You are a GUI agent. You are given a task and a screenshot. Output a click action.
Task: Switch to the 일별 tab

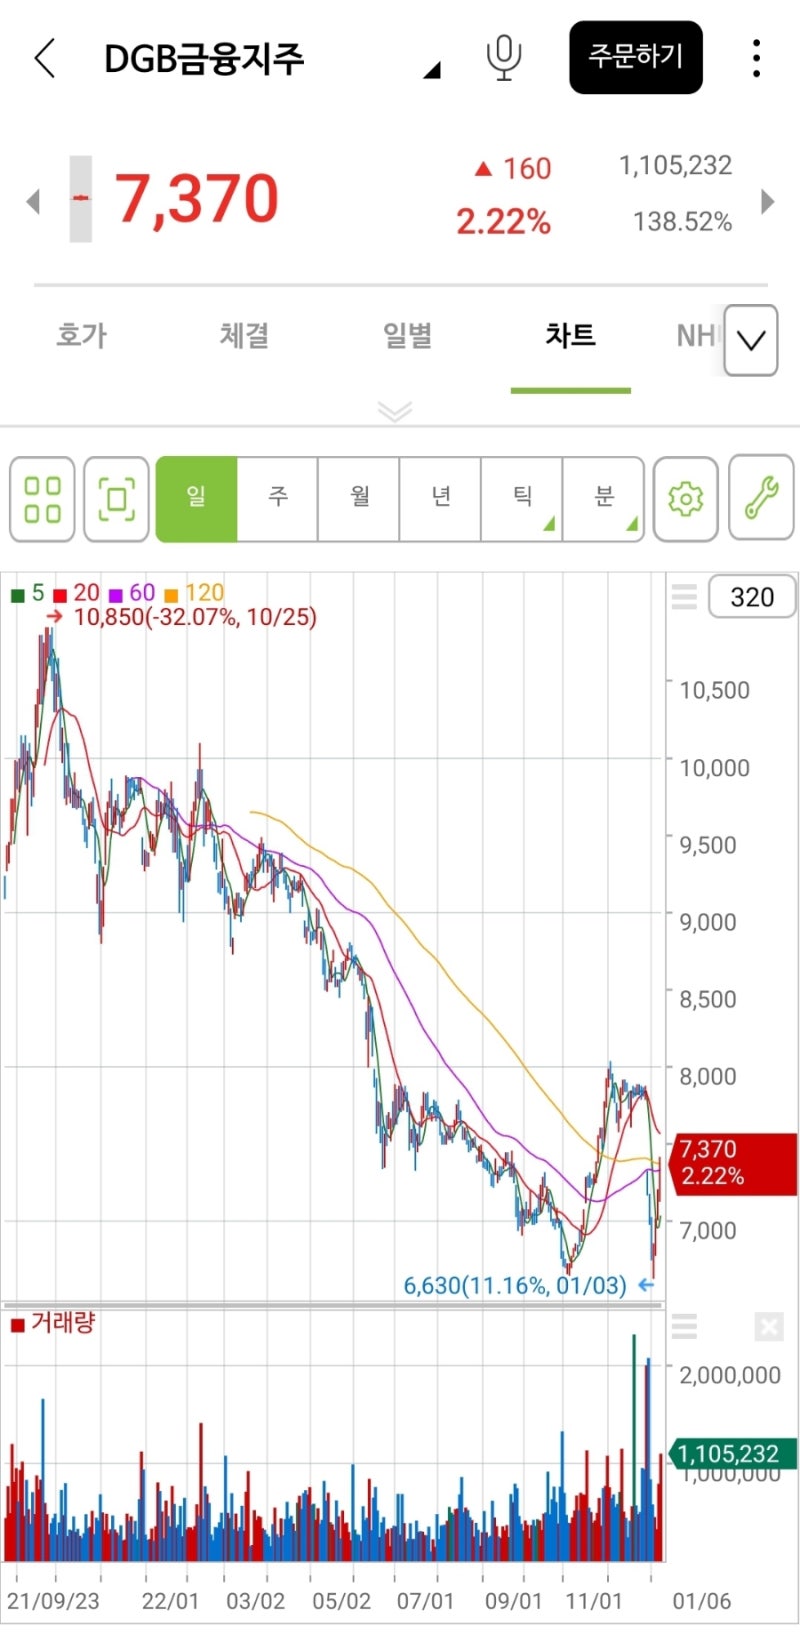pyautogui.click(x=407, y=335)
